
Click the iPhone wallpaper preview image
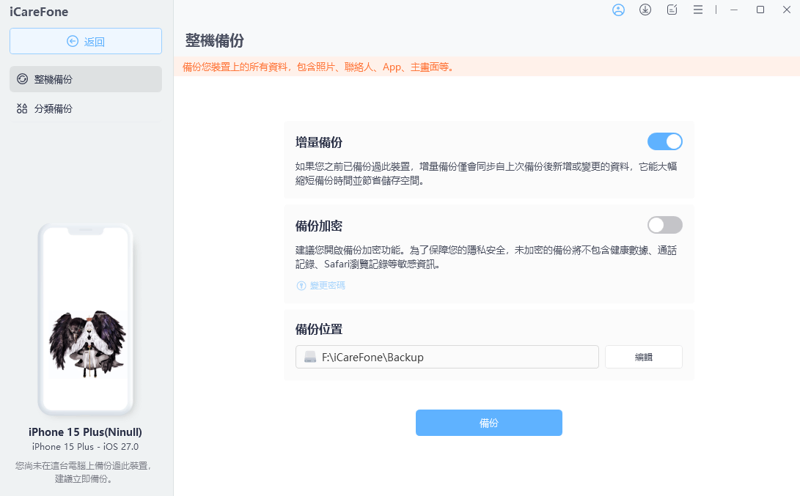coord(87,343)
